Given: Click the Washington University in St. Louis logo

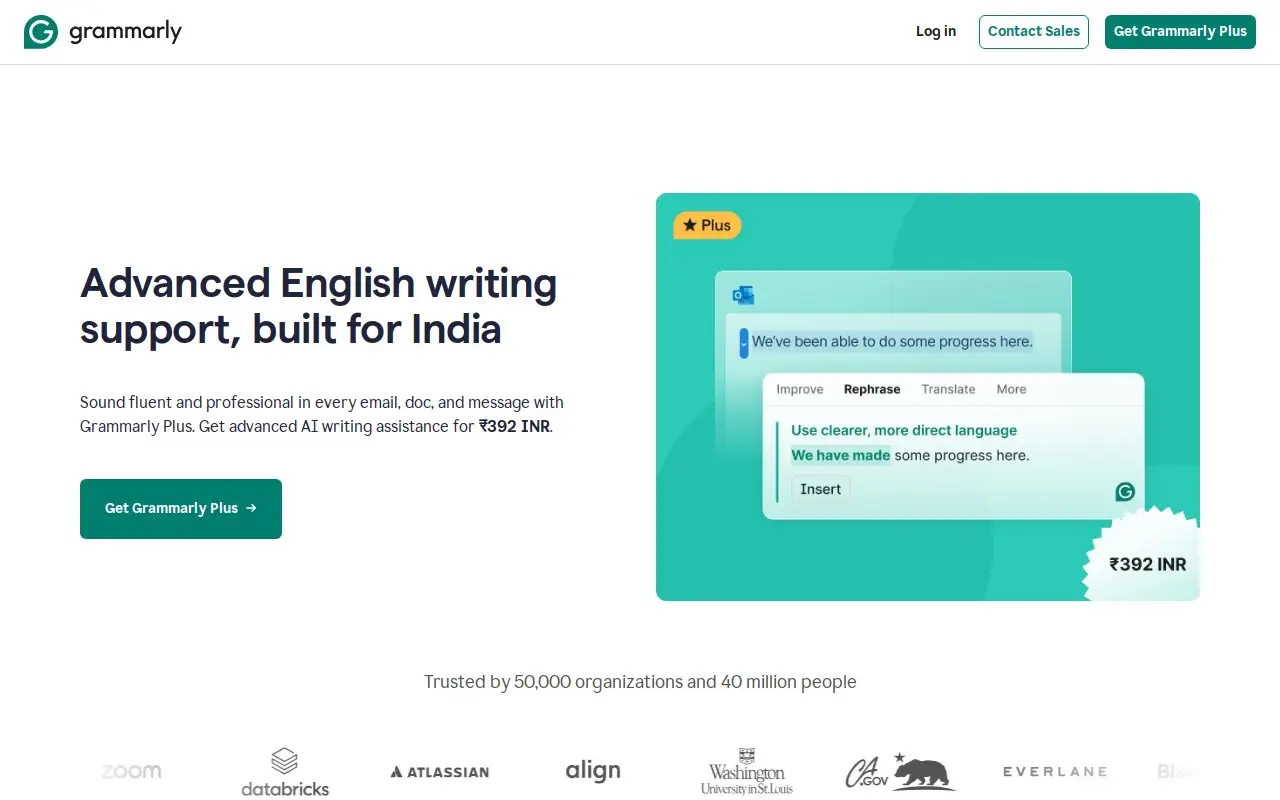Looking at the screenshot, I should coord(747,771).
